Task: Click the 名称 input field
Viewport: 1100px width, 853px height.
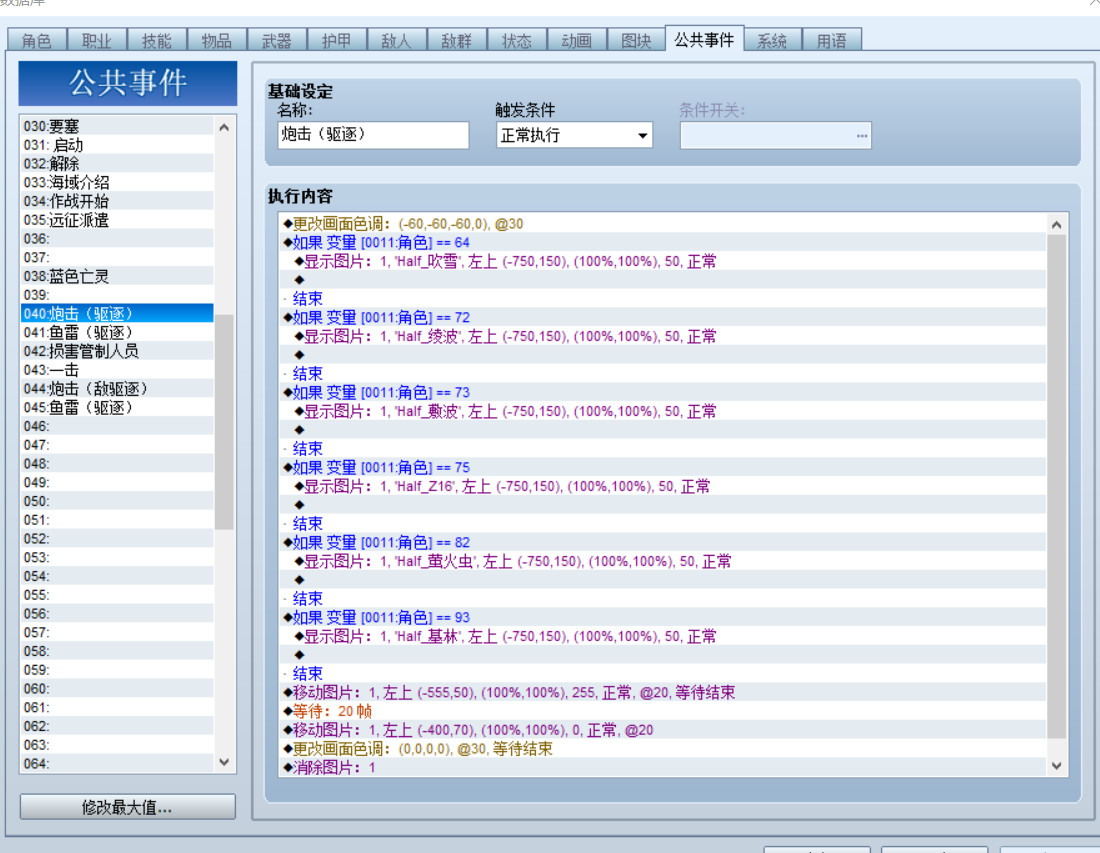Action: [373, 135]
